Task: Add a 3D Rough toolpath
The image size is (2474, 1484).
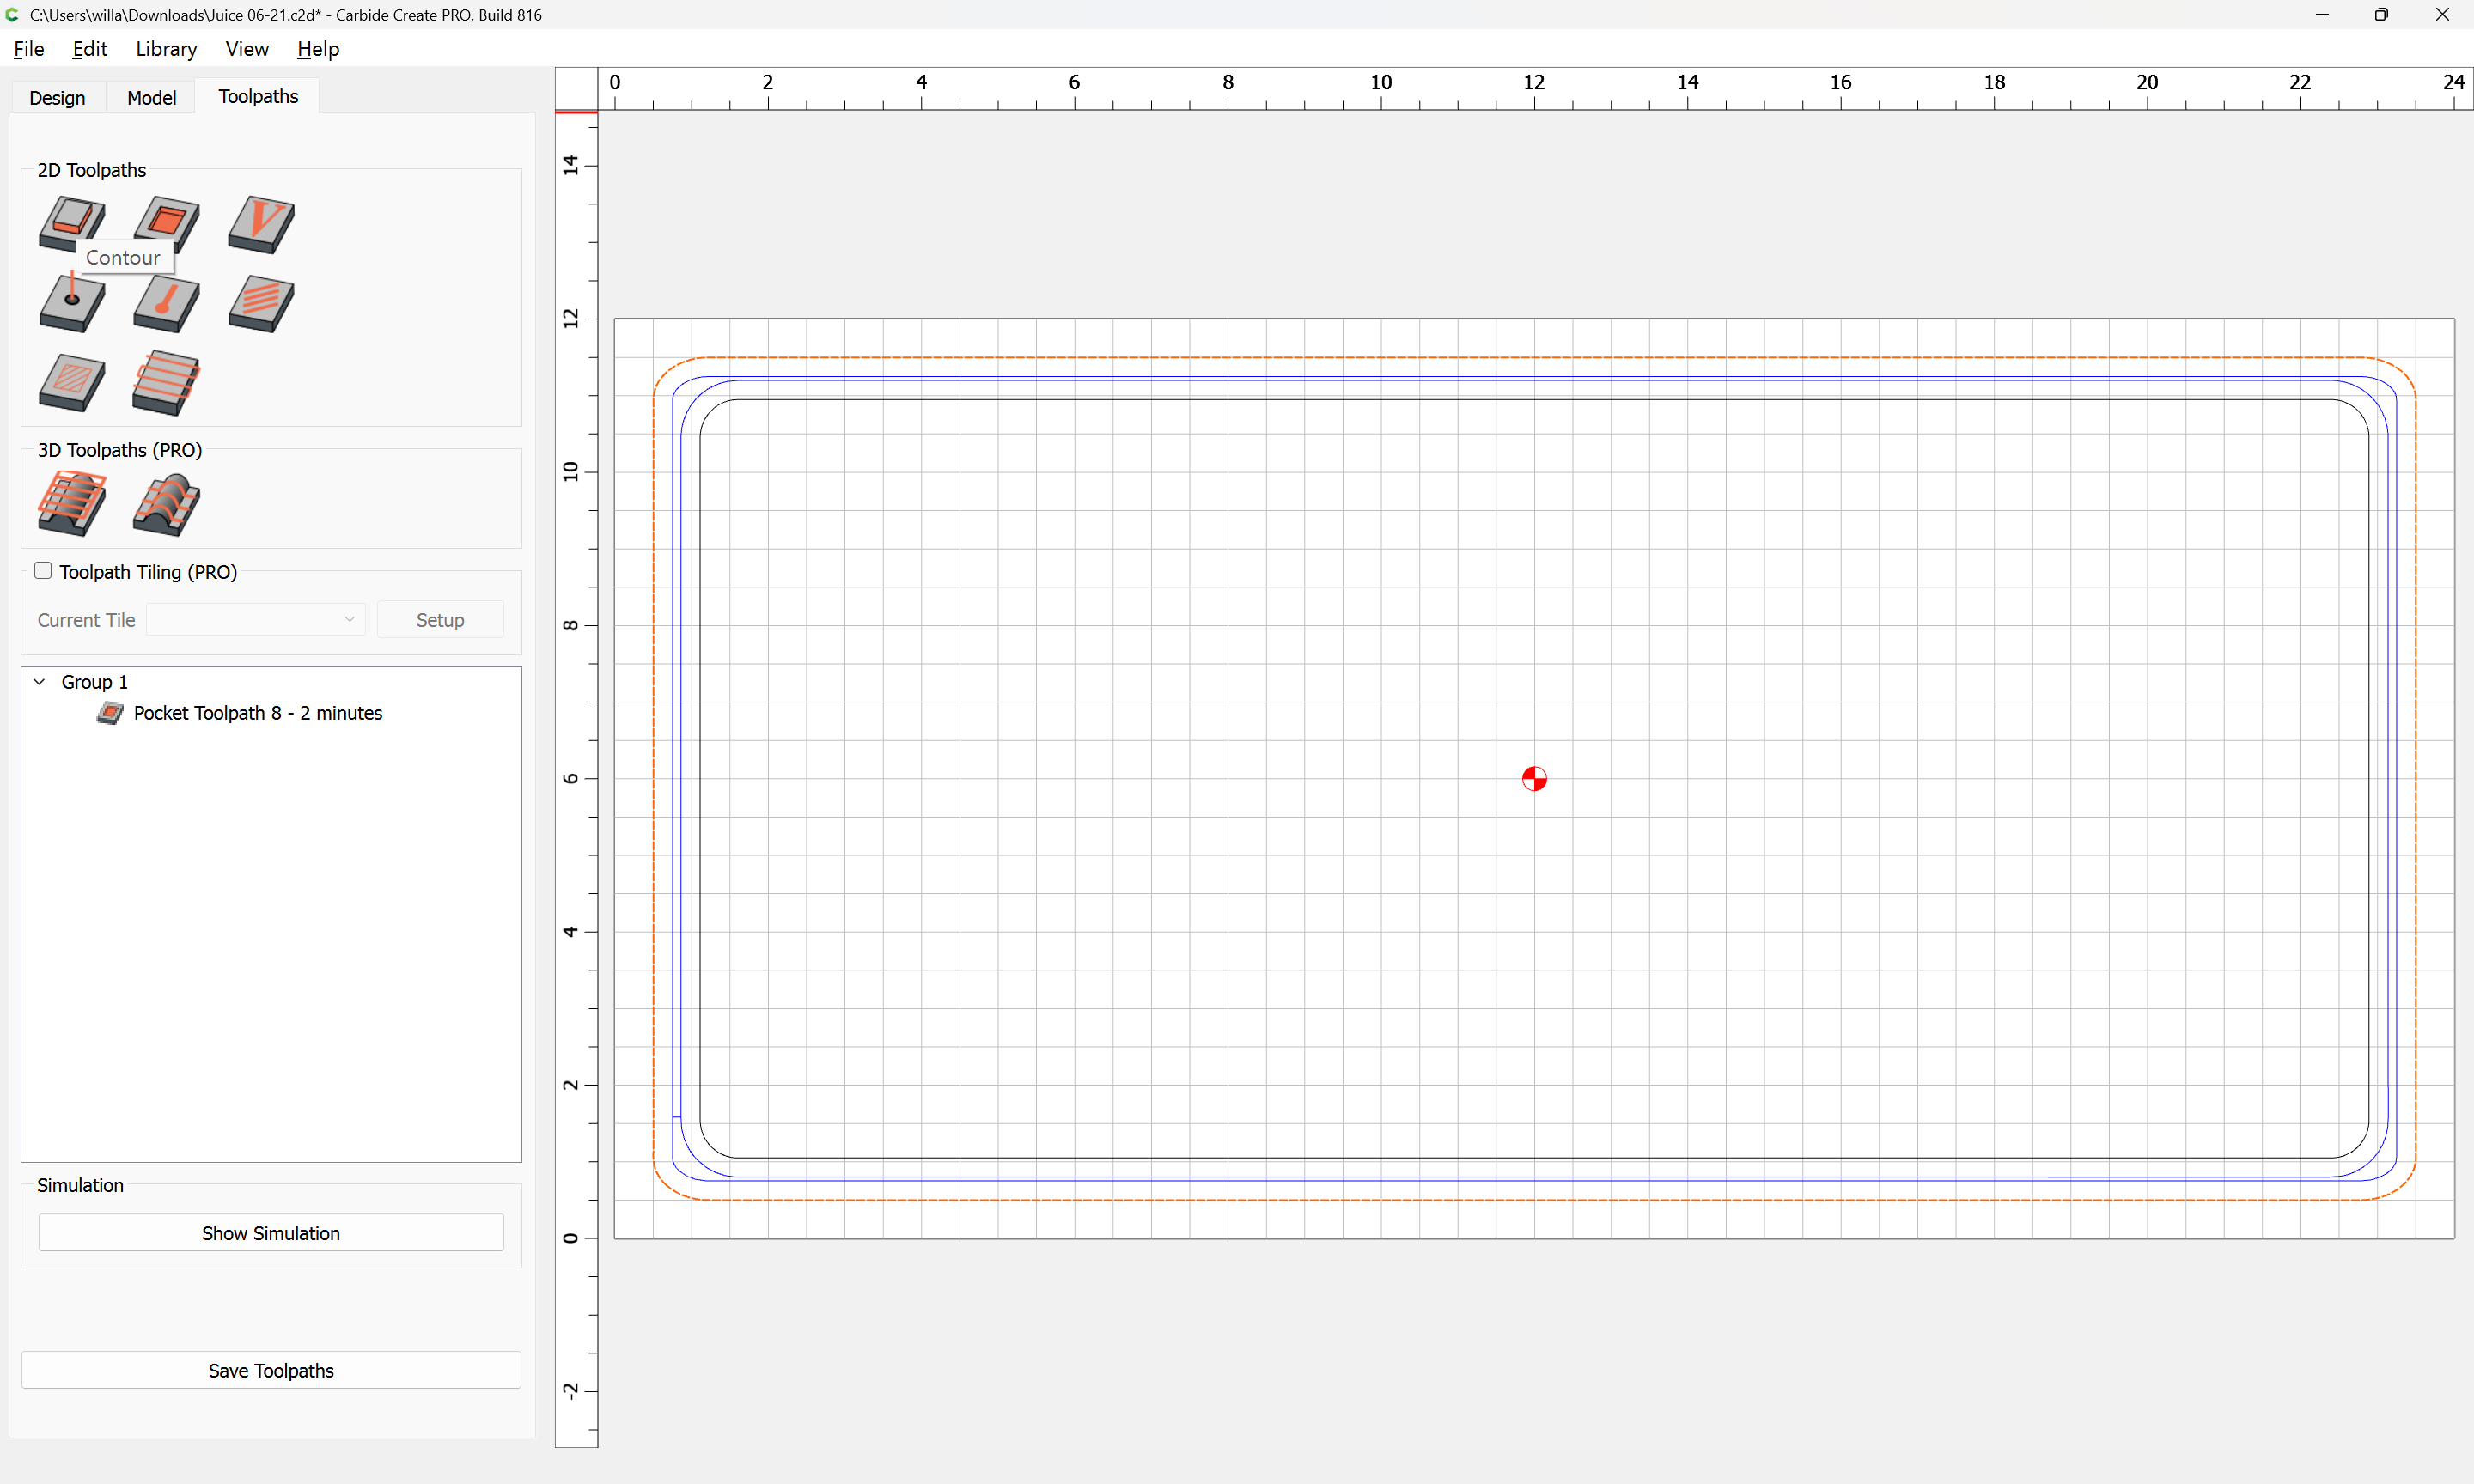Action: [x=72, y=503]
